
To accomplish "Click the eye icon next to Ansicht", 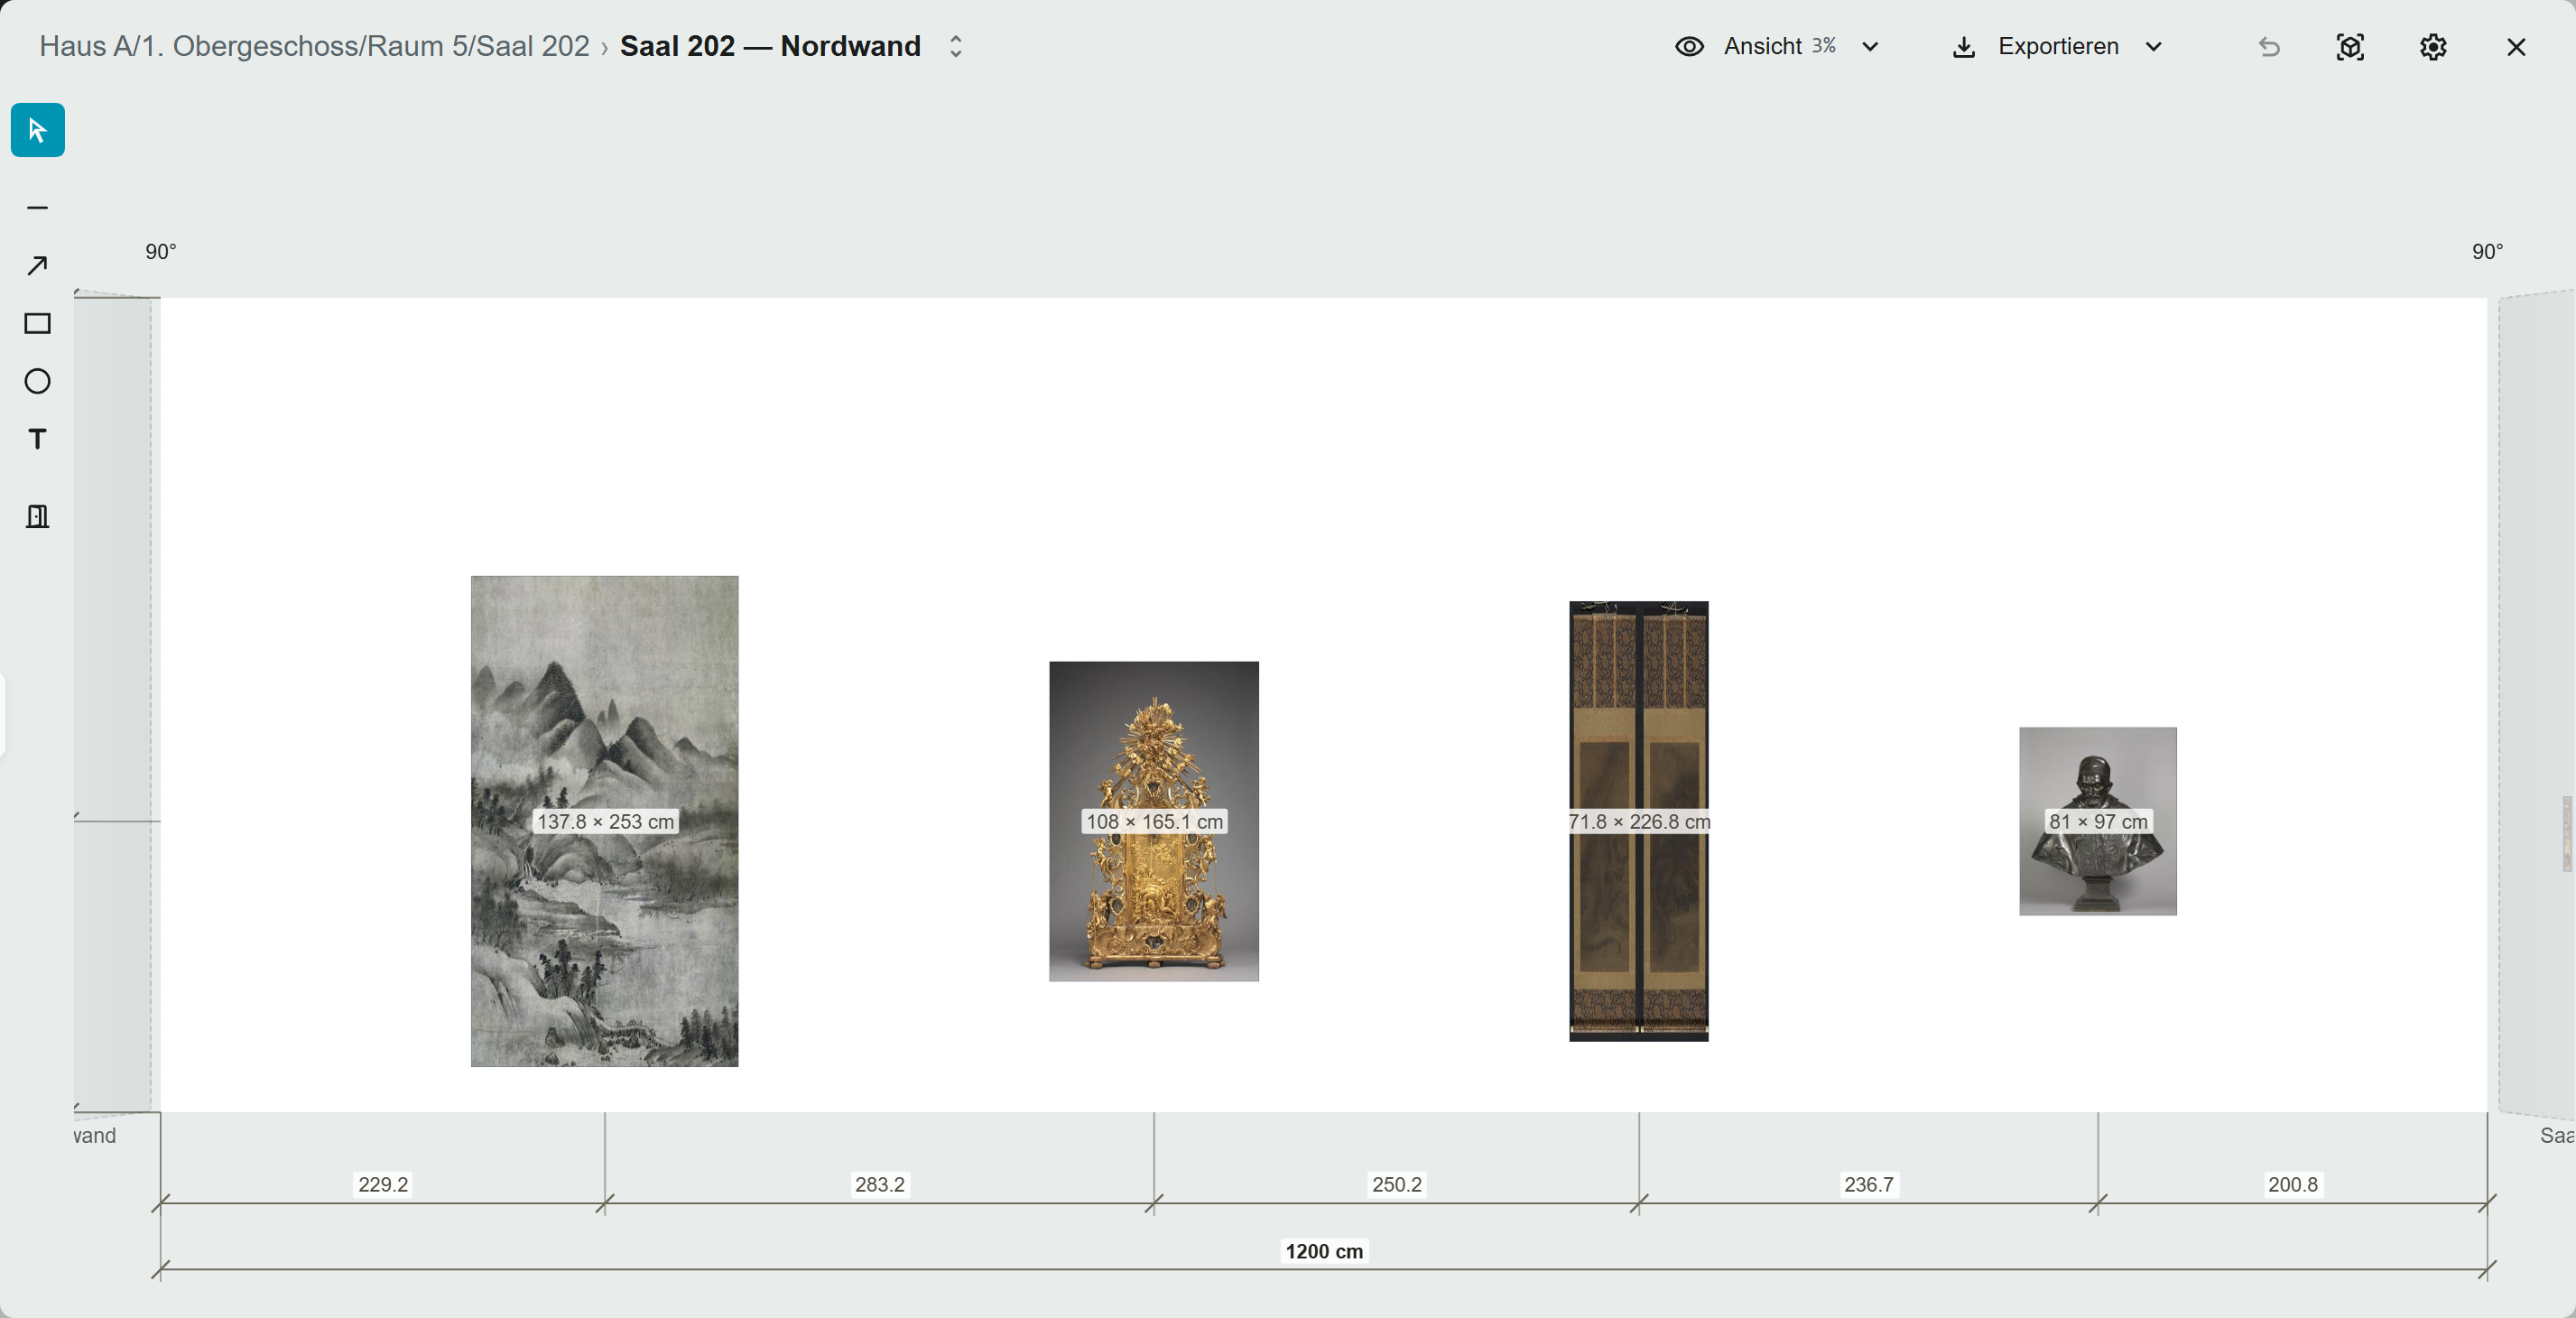I will [1689, 47].
